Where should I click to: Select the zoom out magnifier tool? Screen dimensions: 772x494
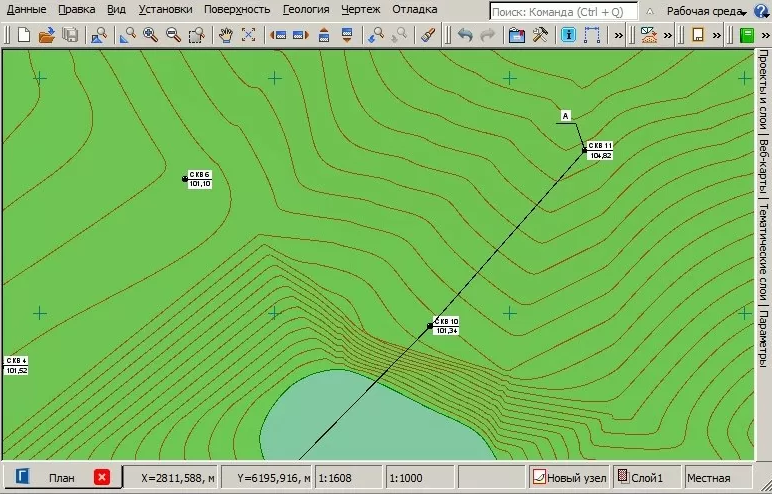pos(173,34)
